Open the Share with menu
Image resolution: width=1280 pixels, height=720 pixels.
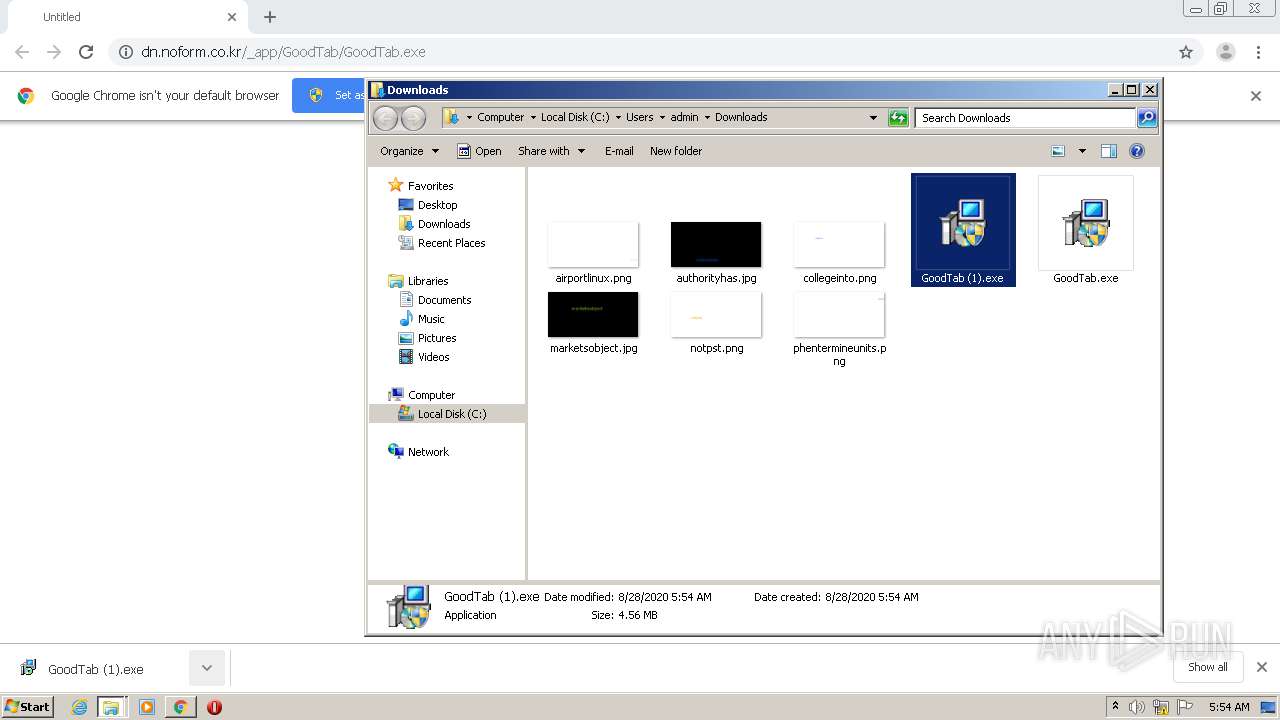pos(551,151)
